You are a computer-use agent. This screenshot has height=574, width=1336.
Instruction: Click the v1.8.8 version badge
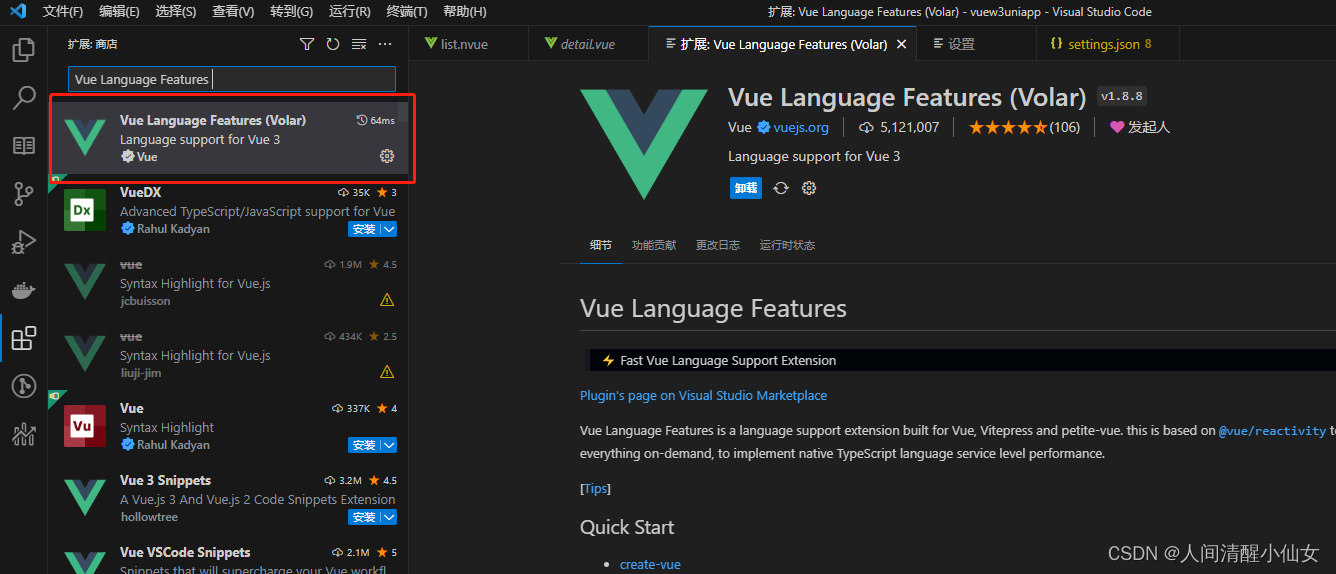point(1121,97)
